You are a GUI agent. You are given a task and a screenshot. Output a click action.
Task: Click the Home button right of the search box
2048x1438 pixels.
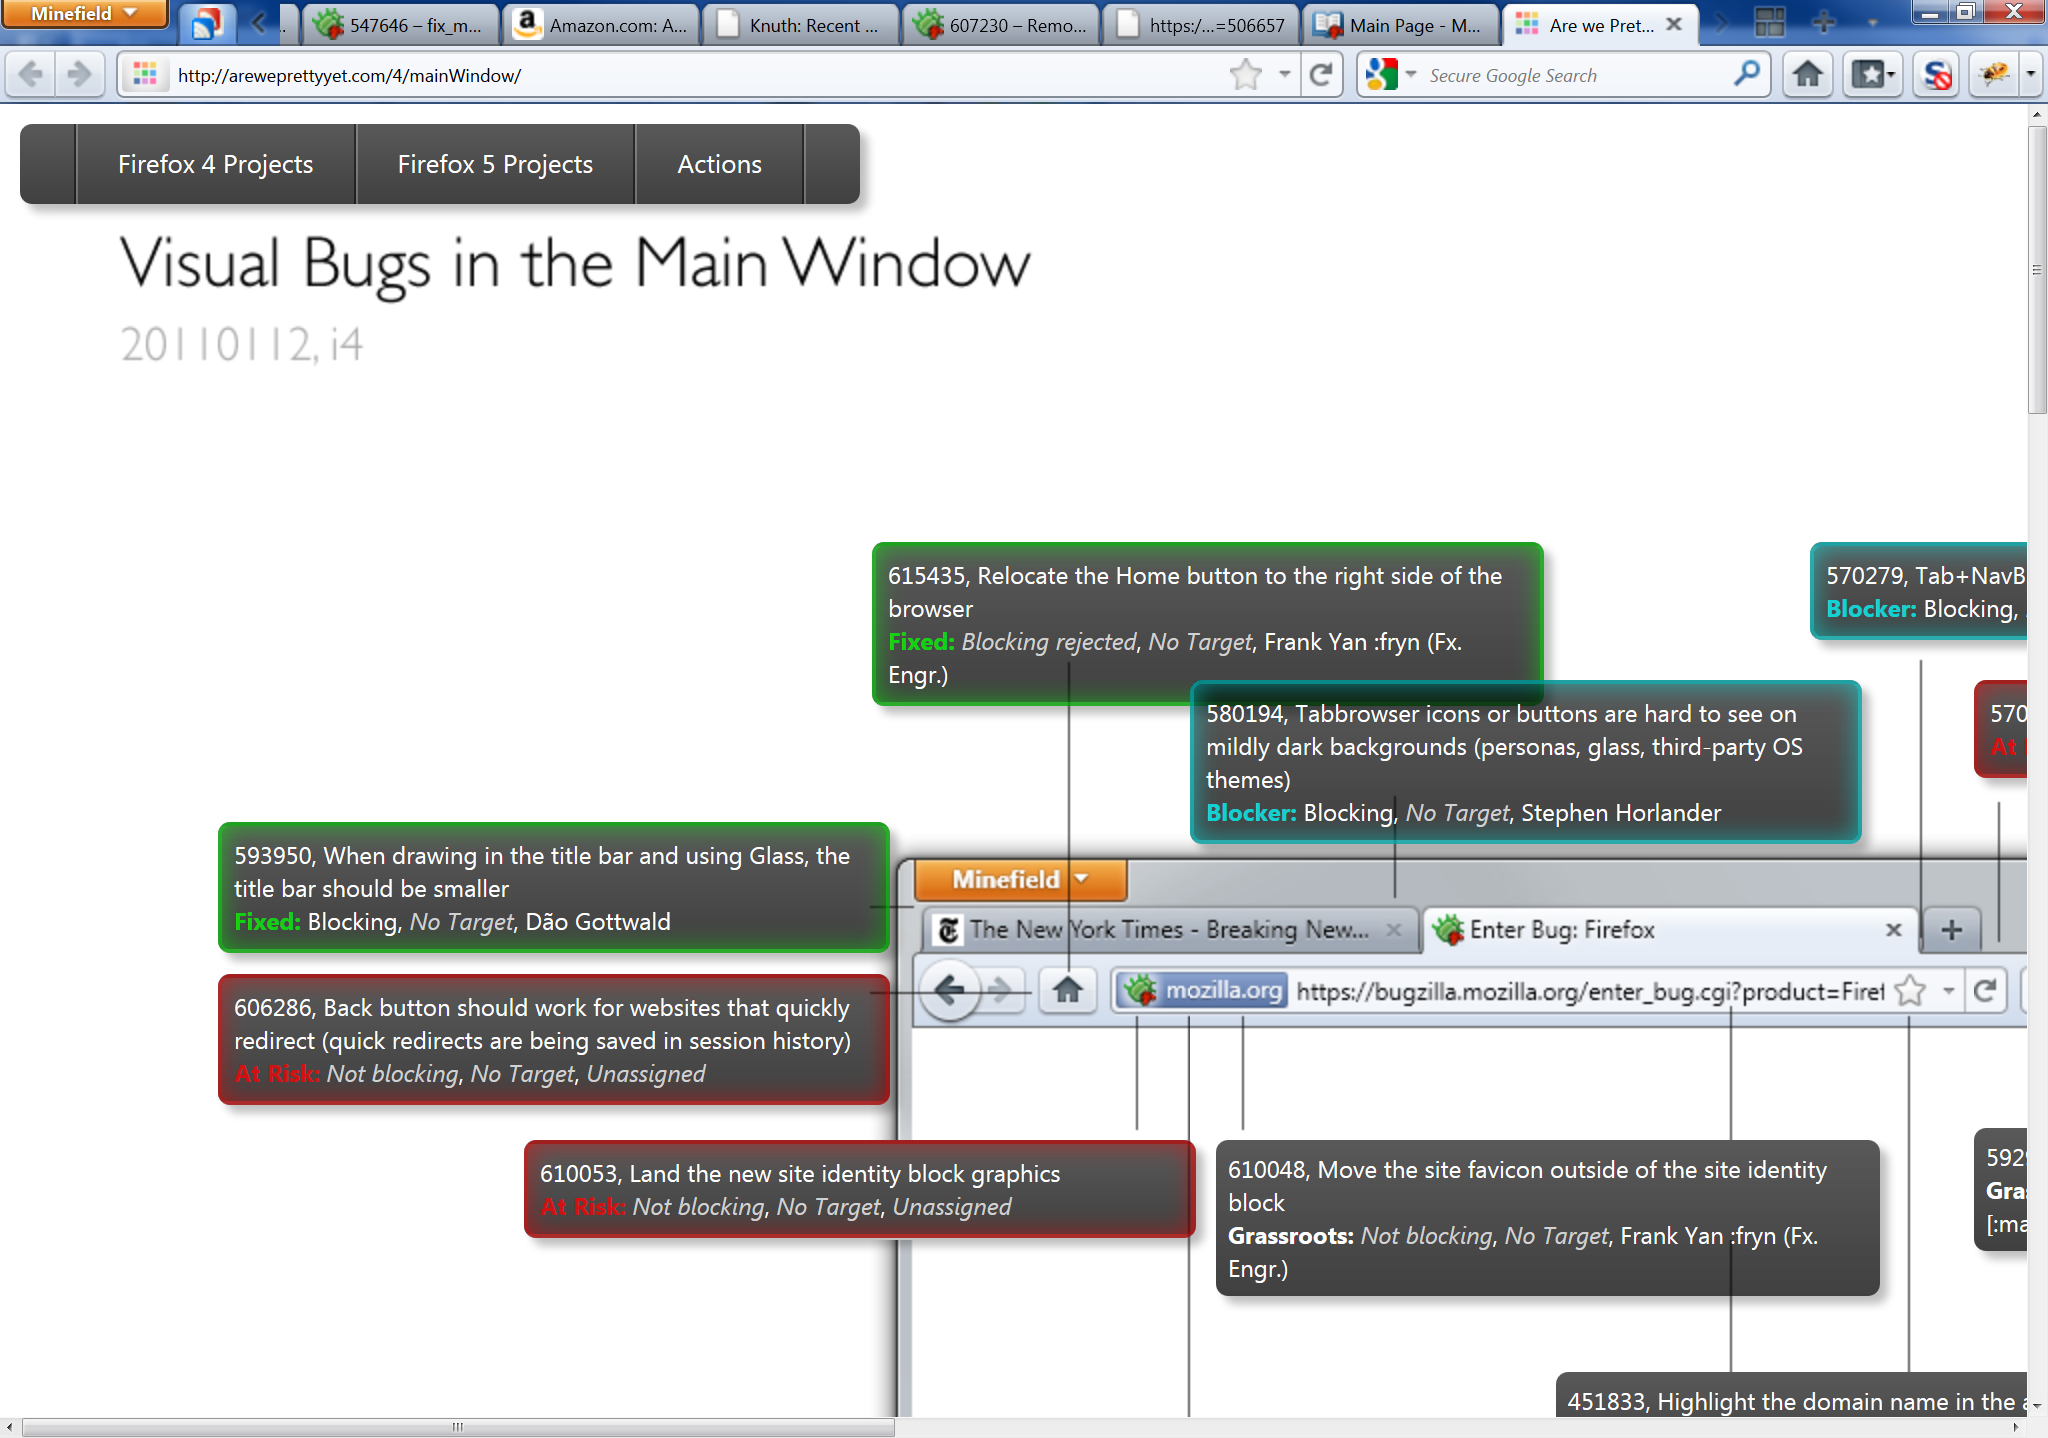coord(1807,75)
